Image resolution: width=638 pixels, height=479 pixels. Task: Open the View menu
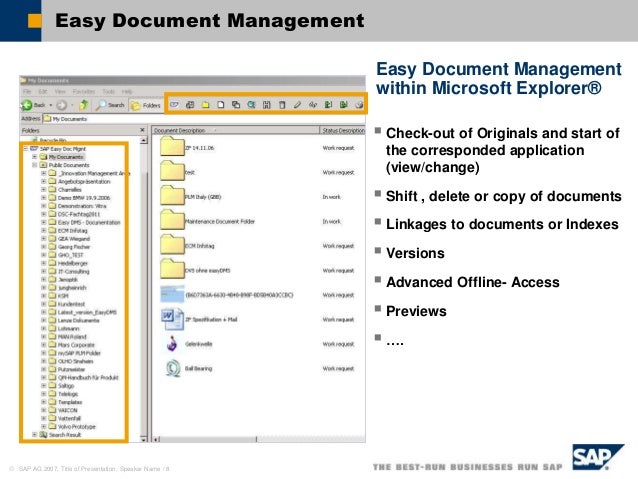coord(60,92)
